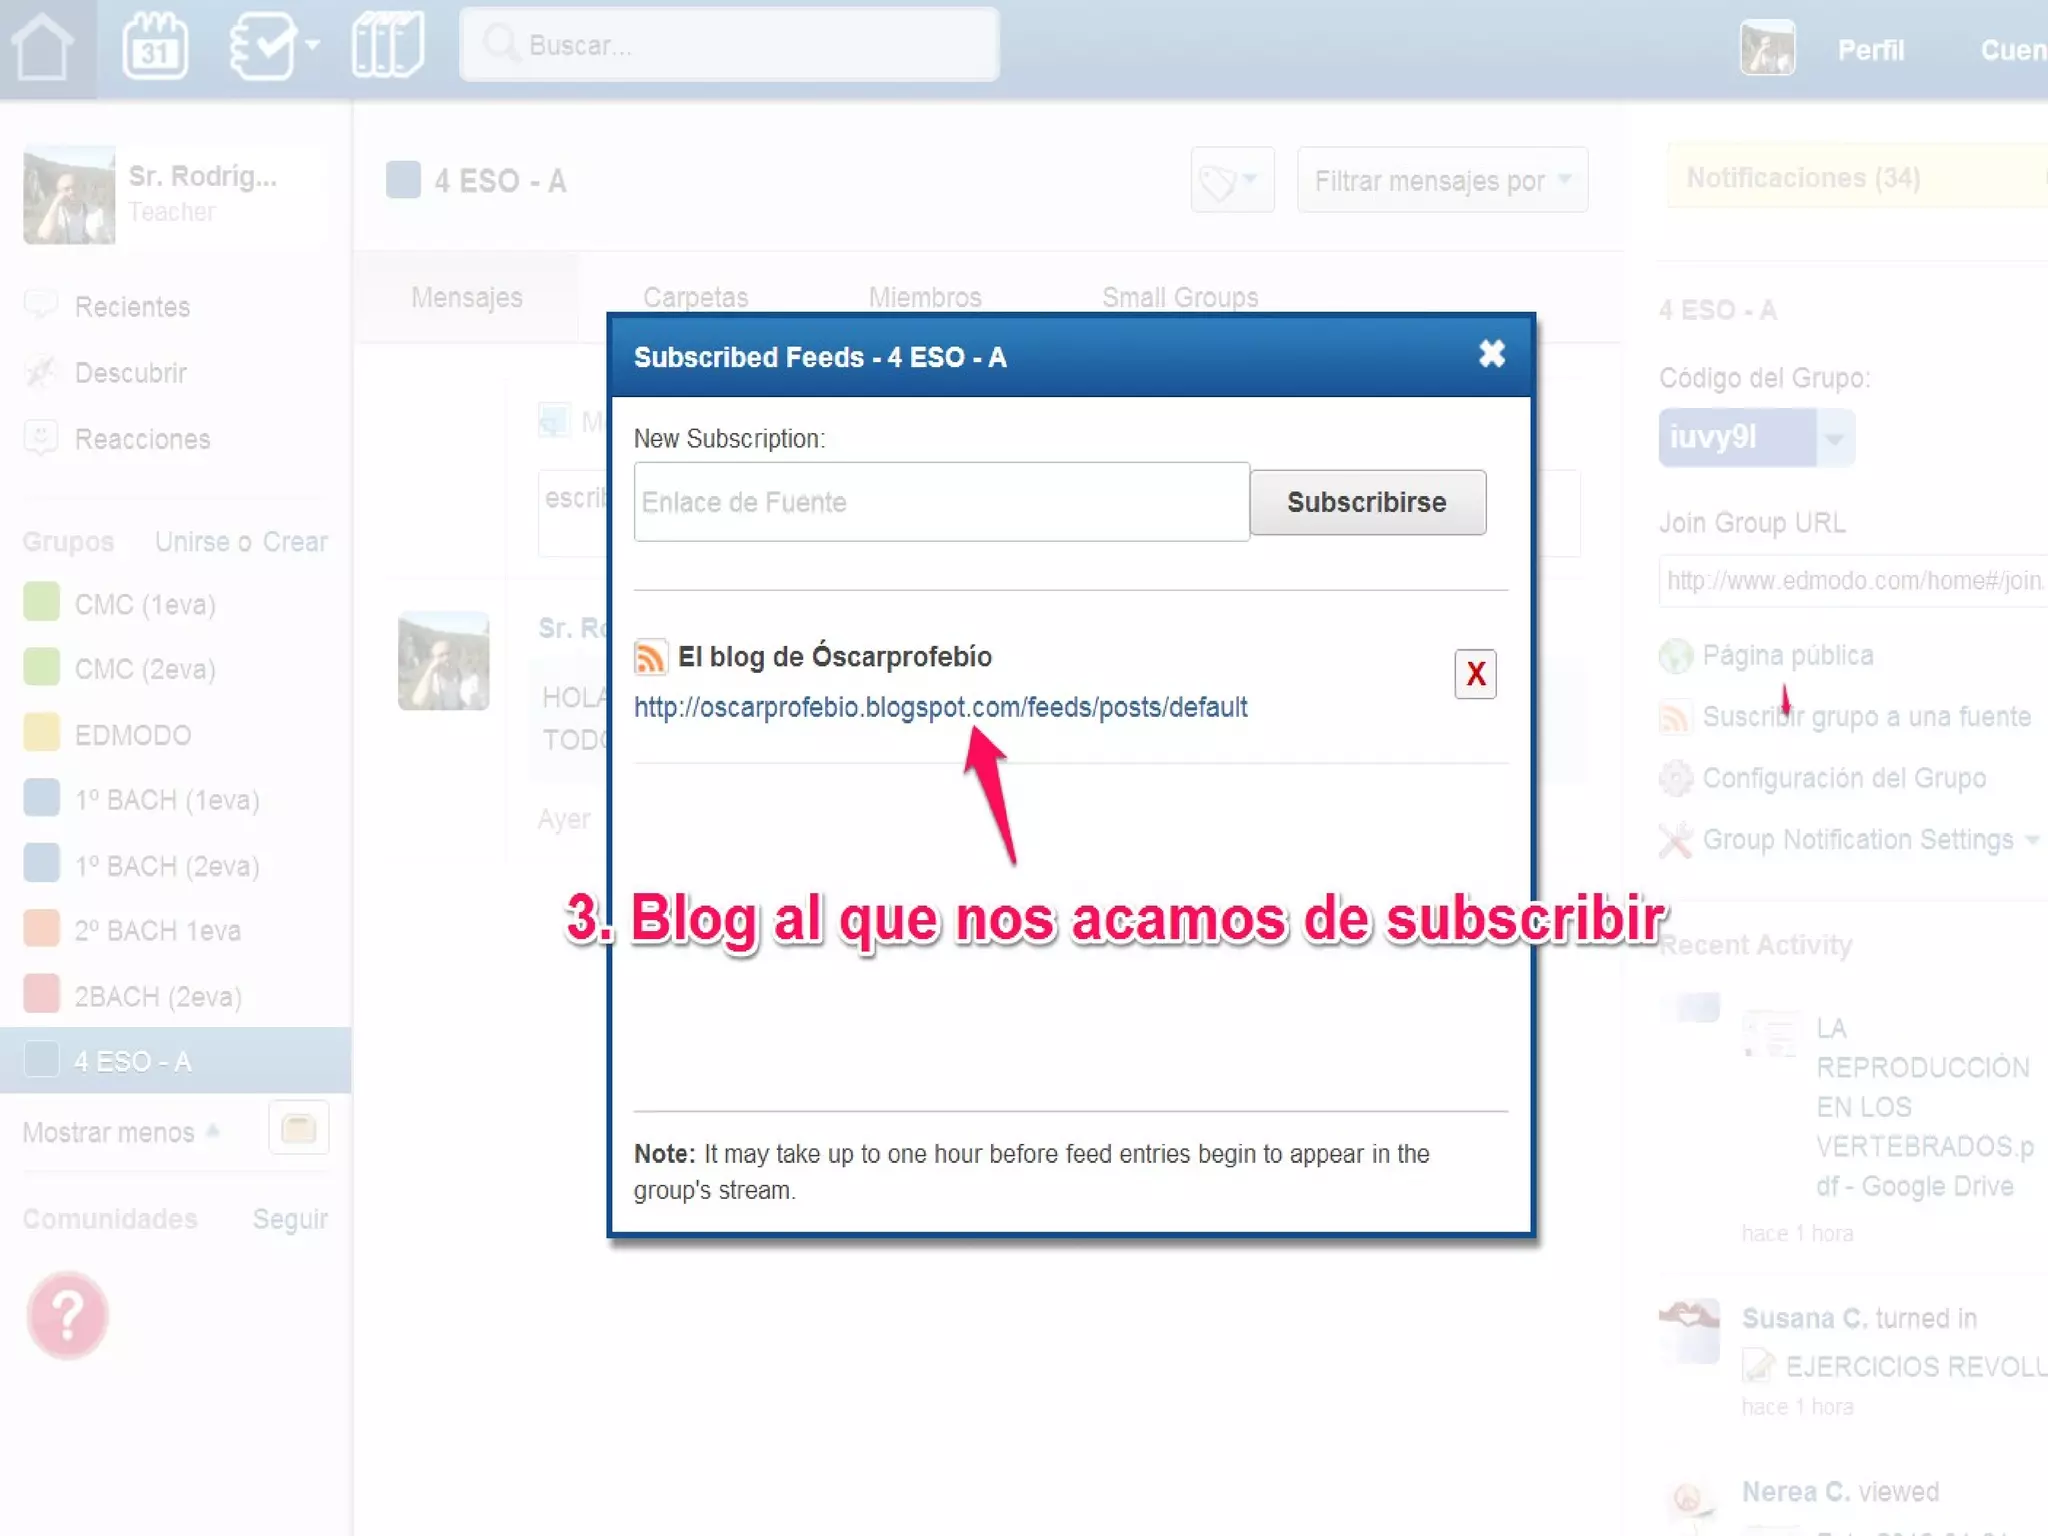The height and width of the screenshot is (1536, 2048).
Task: Remove feed with the red X button
Action: click(1475, 674)
